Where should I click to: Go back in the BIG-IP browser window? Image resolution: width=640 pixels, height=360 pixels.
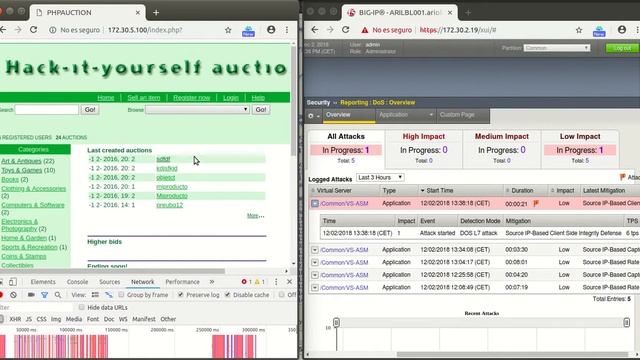pos(314,30)
